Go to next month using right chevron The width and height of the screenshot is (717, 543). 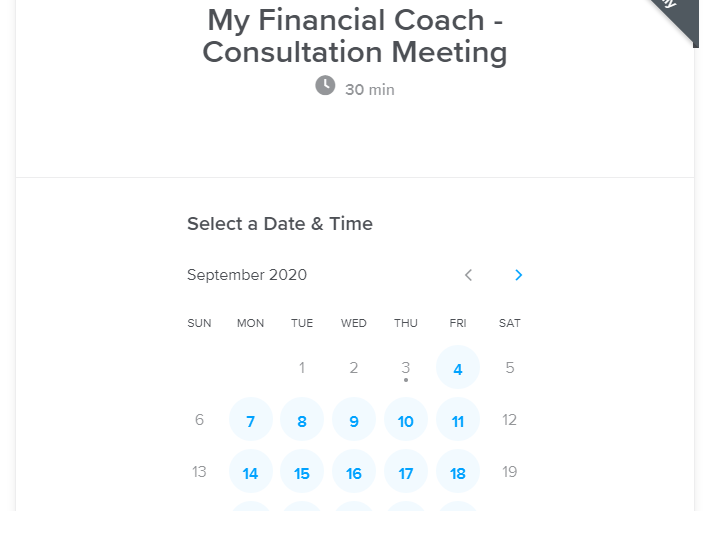(518, 275)
